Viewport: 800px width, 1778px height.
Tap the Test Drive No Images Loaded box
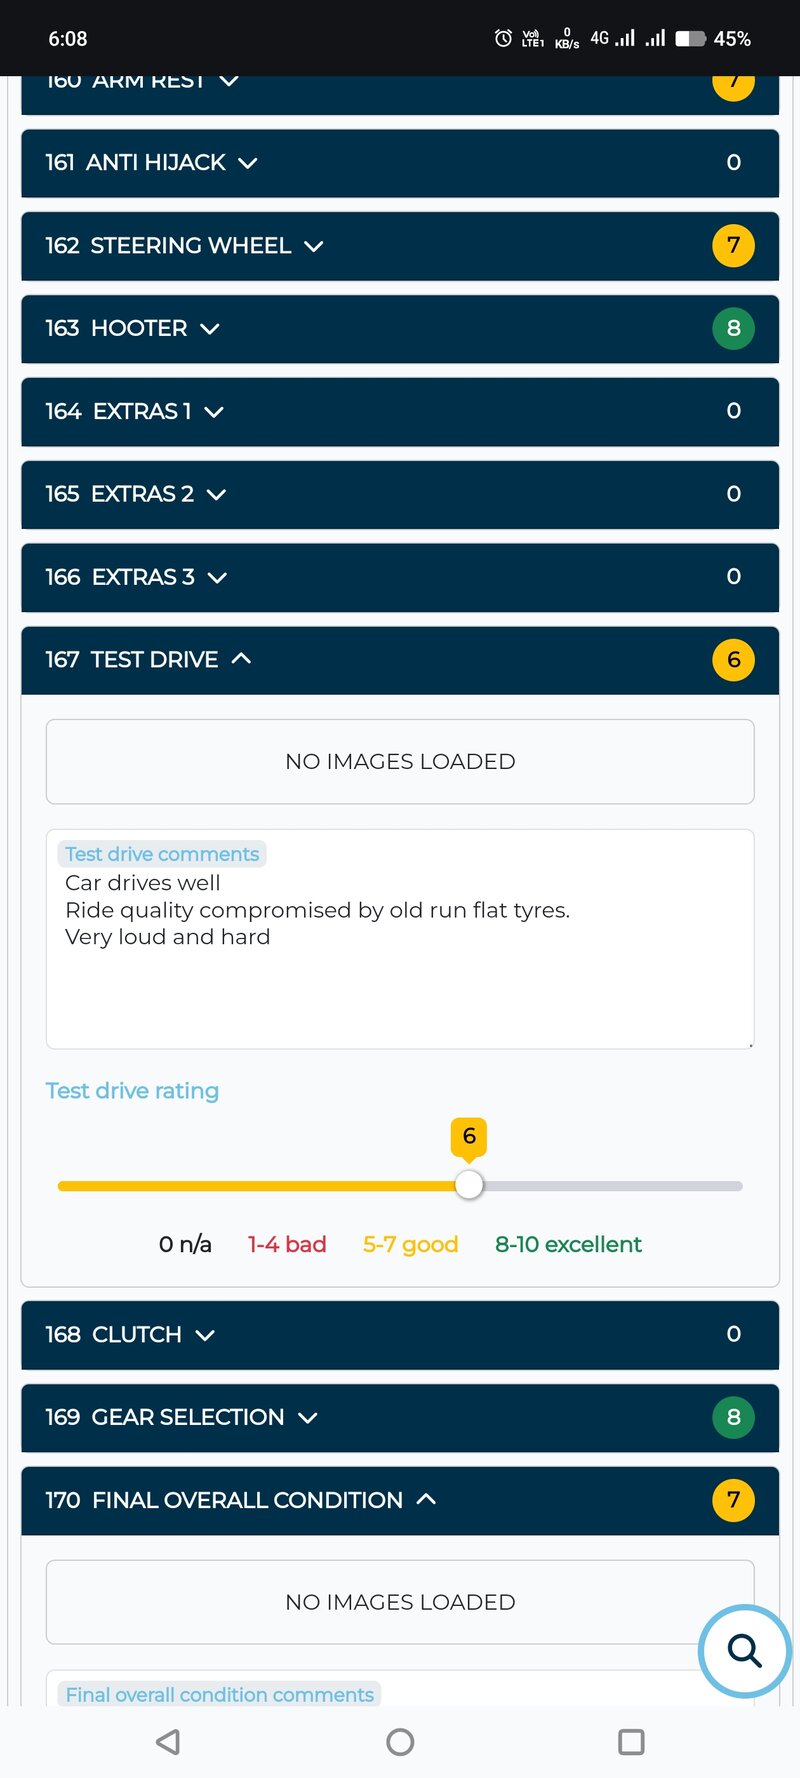click(400, 761)
